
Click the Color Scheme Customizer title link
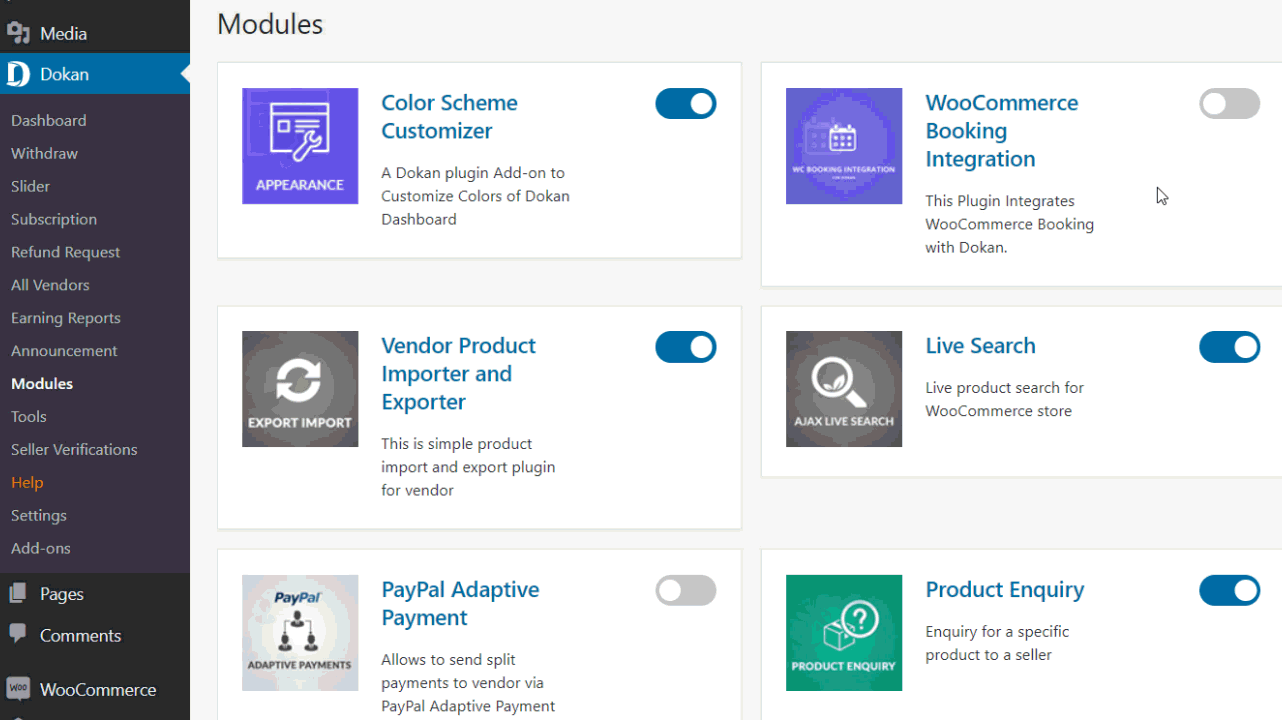[x=449, y=117]
